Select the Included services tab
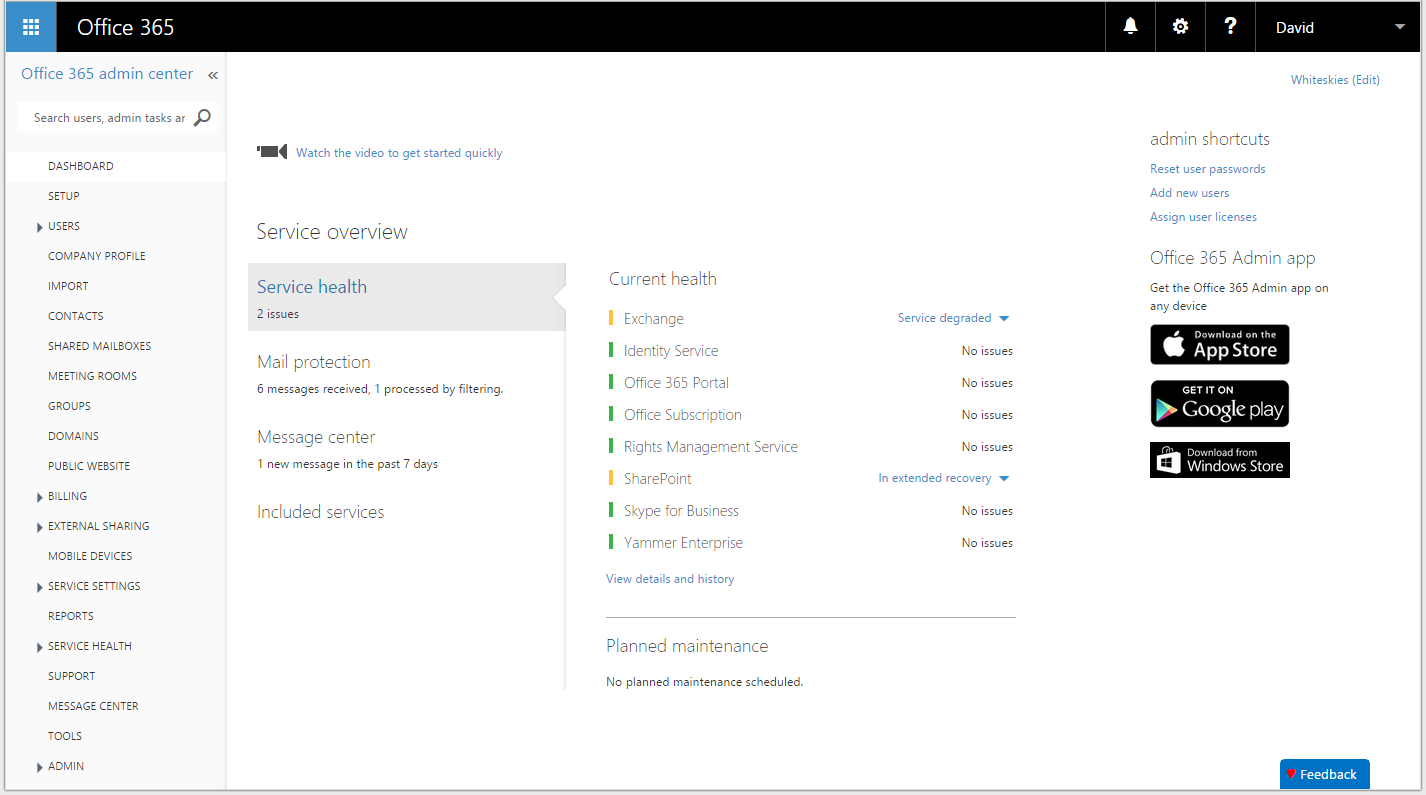Image resolution: width=1426 pixels, height=795 pixels. [320, 512]
